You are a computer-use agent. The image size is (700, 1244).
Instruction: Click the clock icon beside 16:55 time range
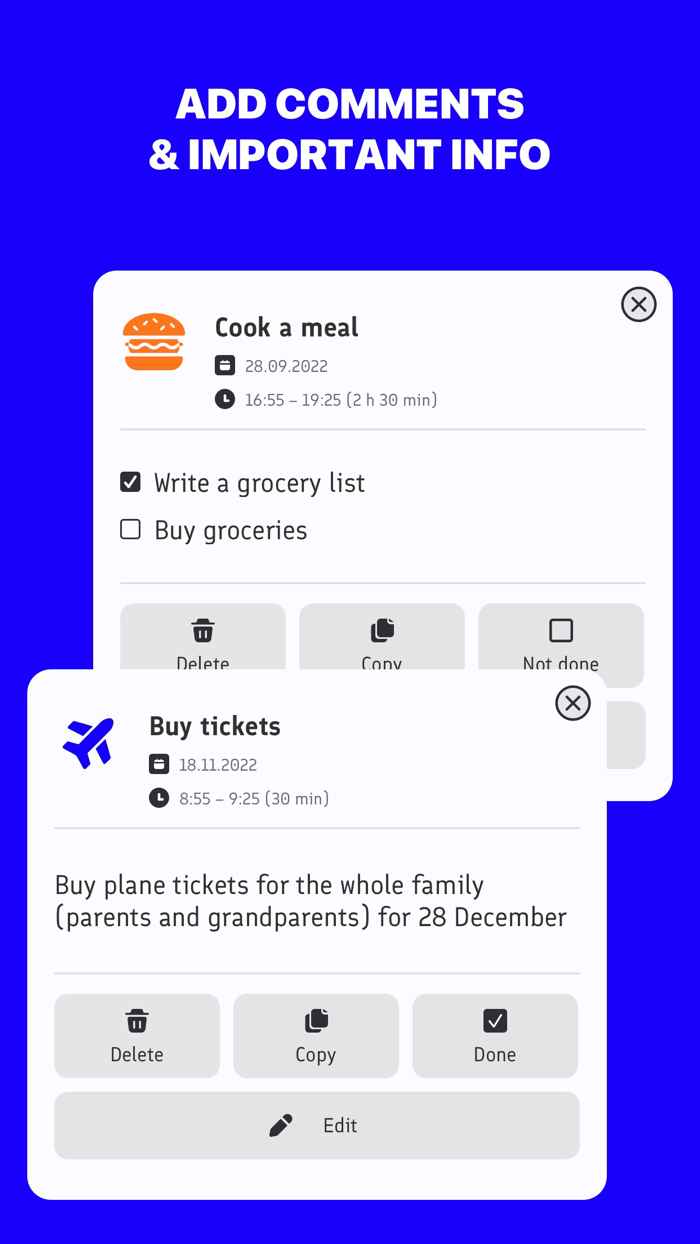click(224, 399)
